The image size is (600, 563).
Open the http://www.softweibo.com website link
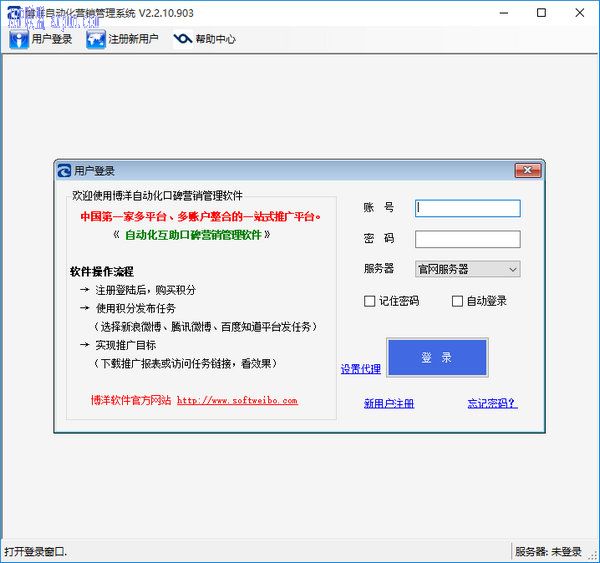237,401
